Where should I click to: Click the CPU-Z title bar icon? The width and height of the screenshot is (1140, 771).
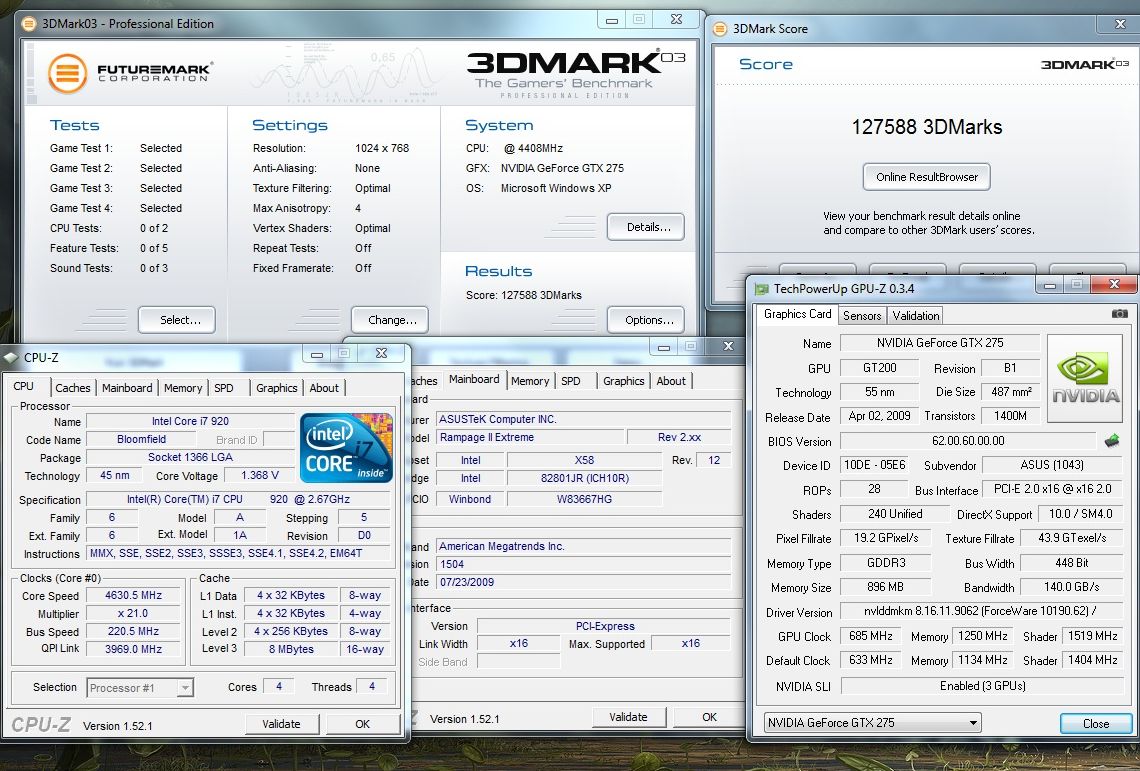pos(11,357)
